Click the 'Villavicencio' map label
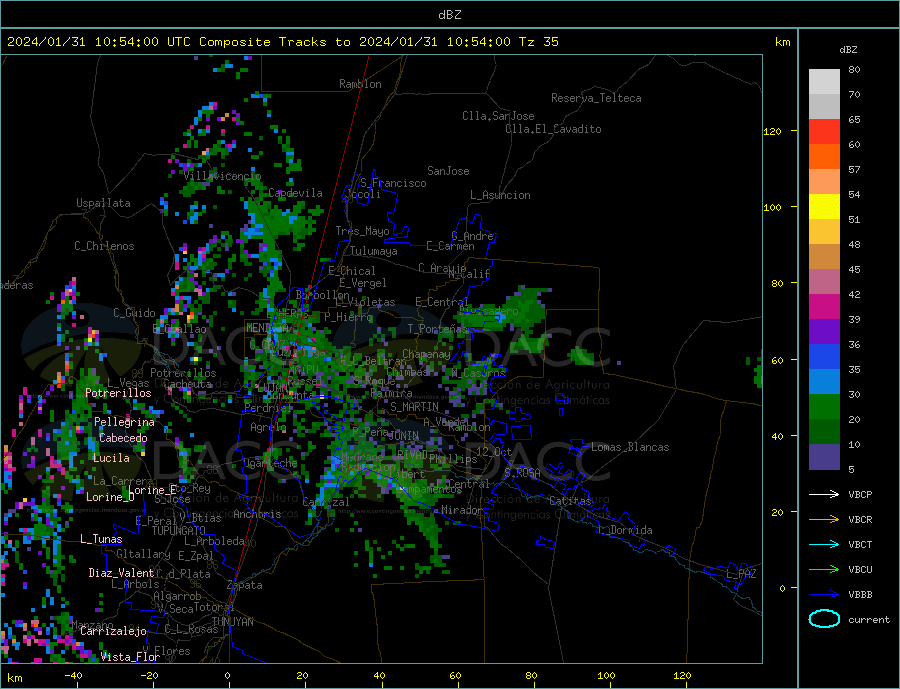900x689 pixels. pos(222,176)
